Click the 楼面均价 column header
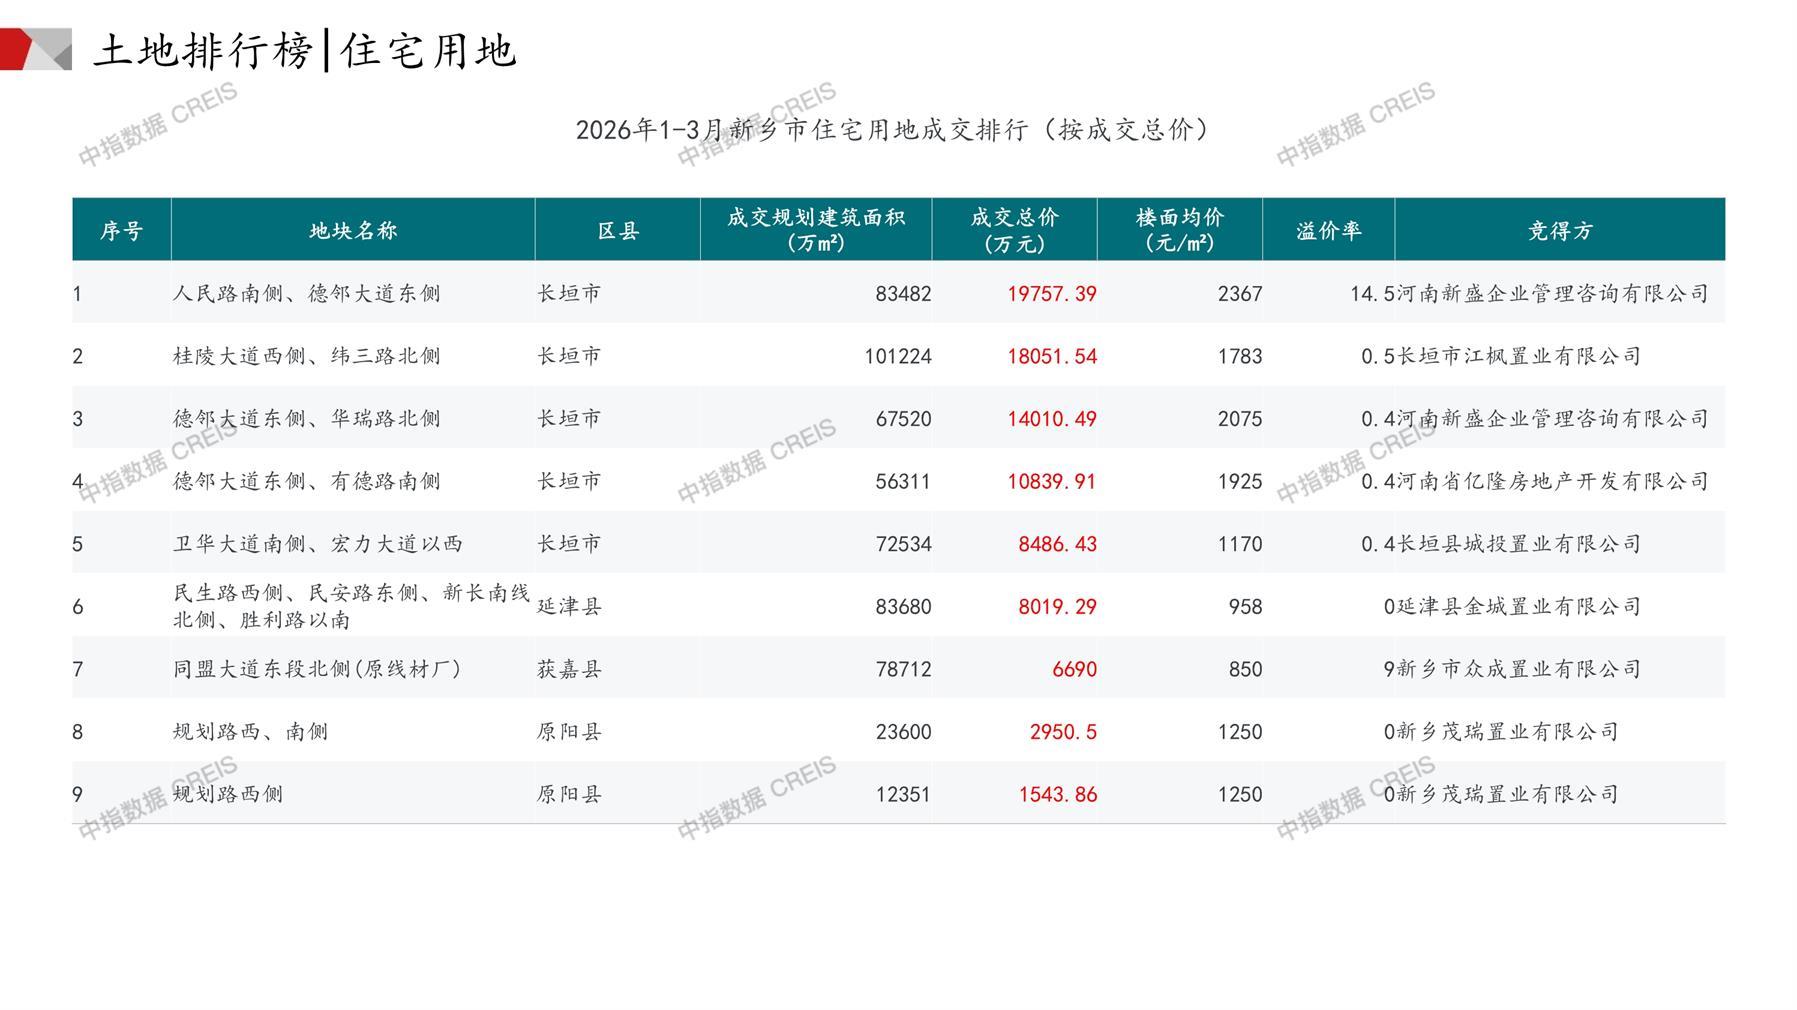The height and width of the screenshot is (1010, 1797). (x=1179, y=230)
